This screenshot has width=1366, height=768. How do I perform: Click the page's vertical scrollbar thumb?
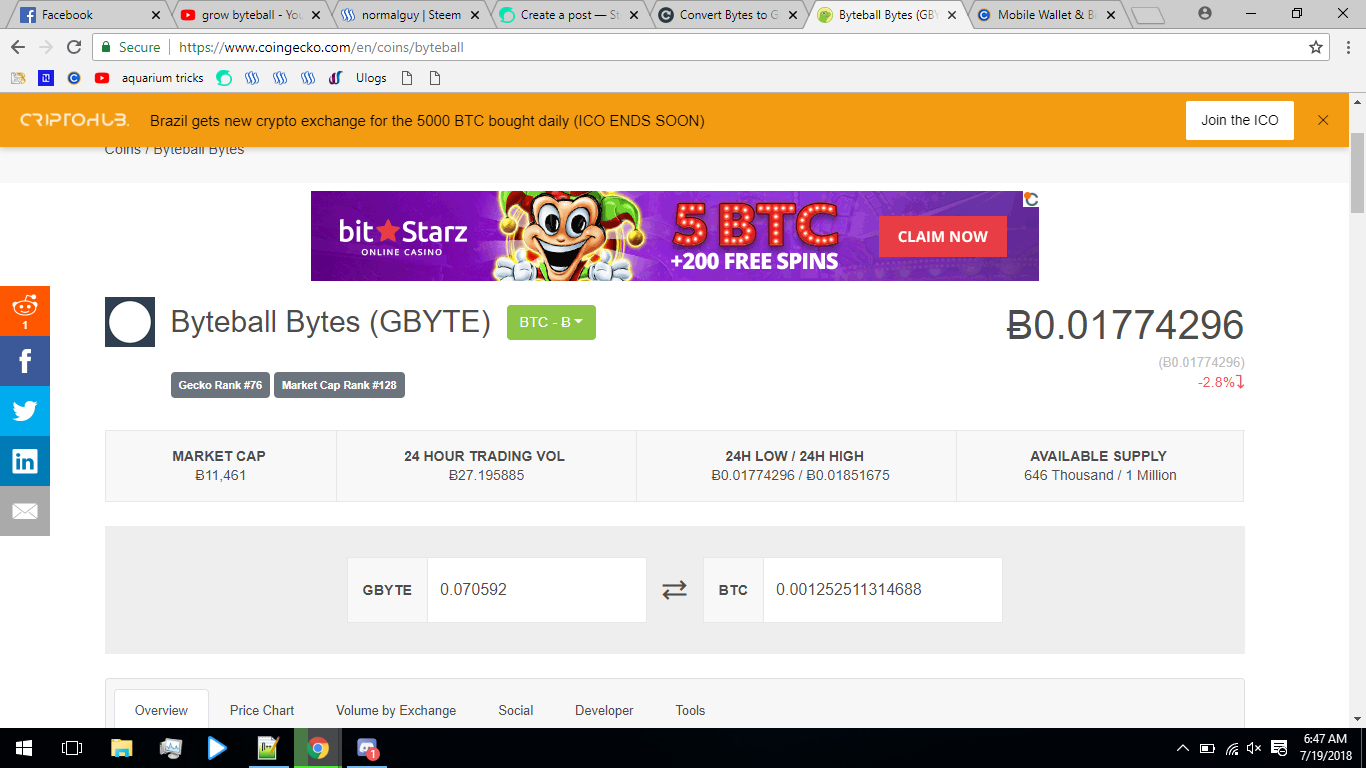(1357, 172)
